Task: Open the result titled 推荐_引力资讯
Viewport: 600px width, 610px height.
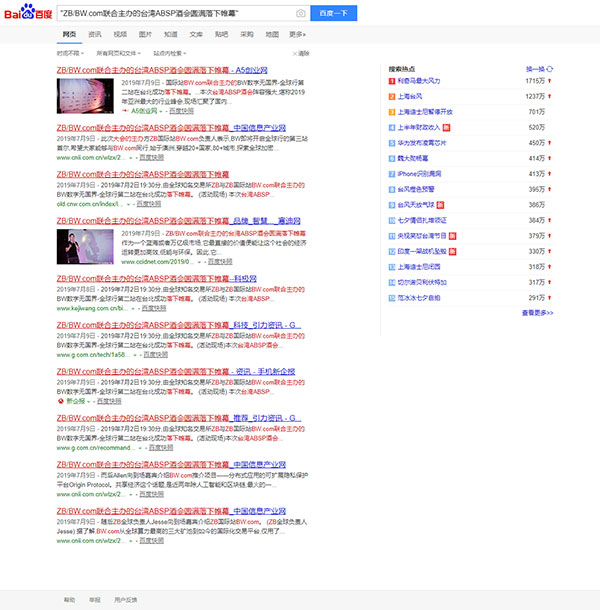Action: coord(179,418)
